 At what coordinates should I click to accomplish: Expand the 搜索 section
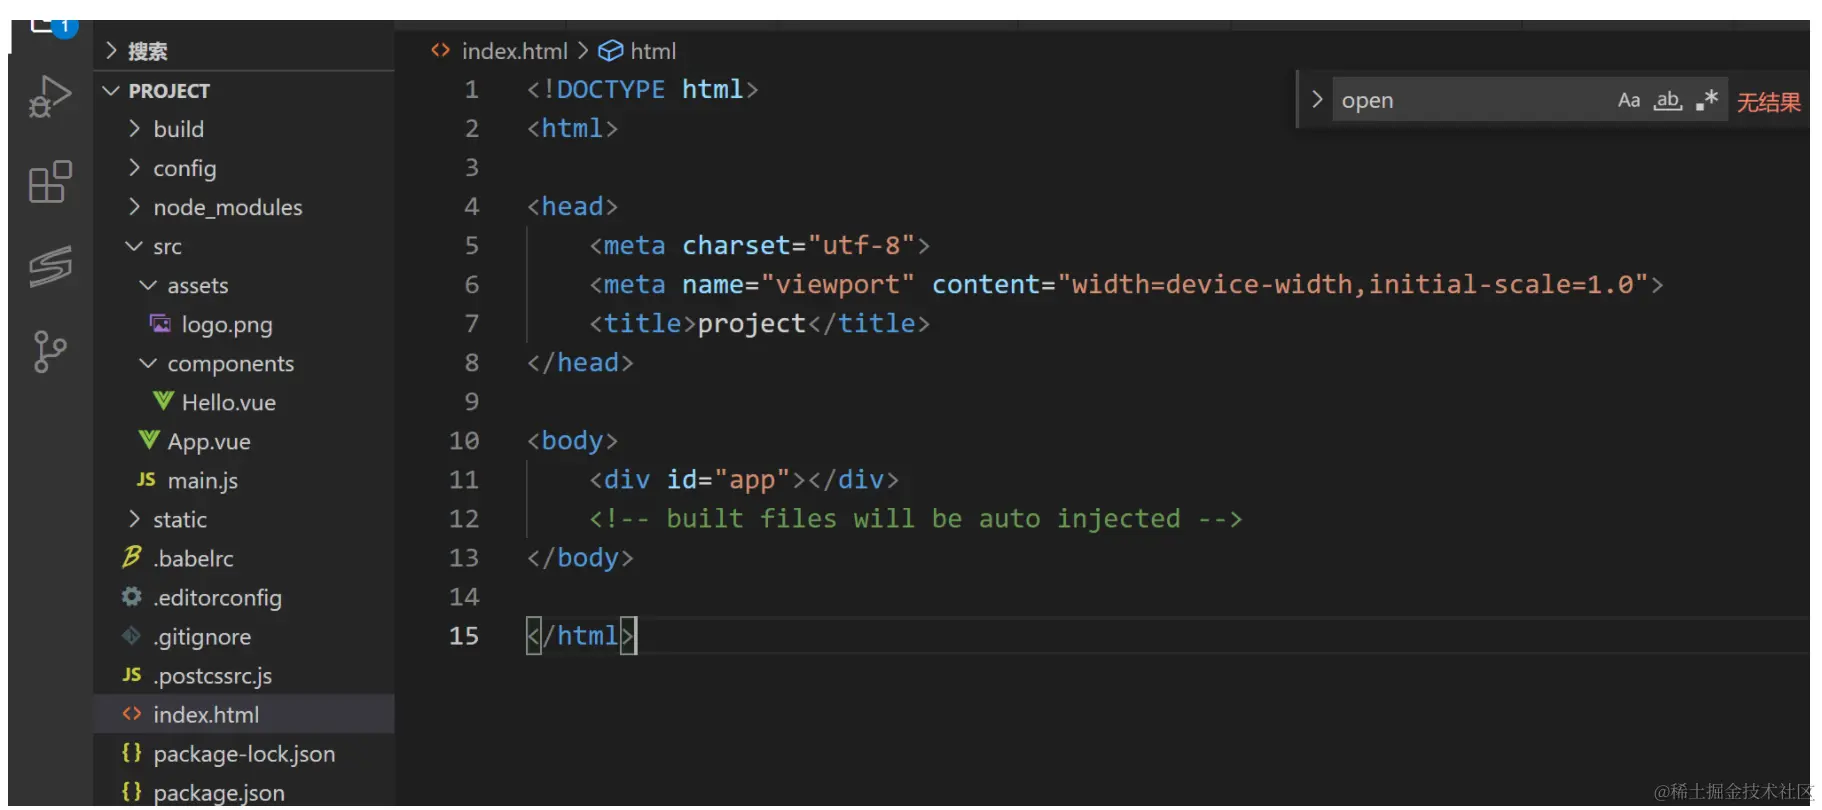click(112, 50)
